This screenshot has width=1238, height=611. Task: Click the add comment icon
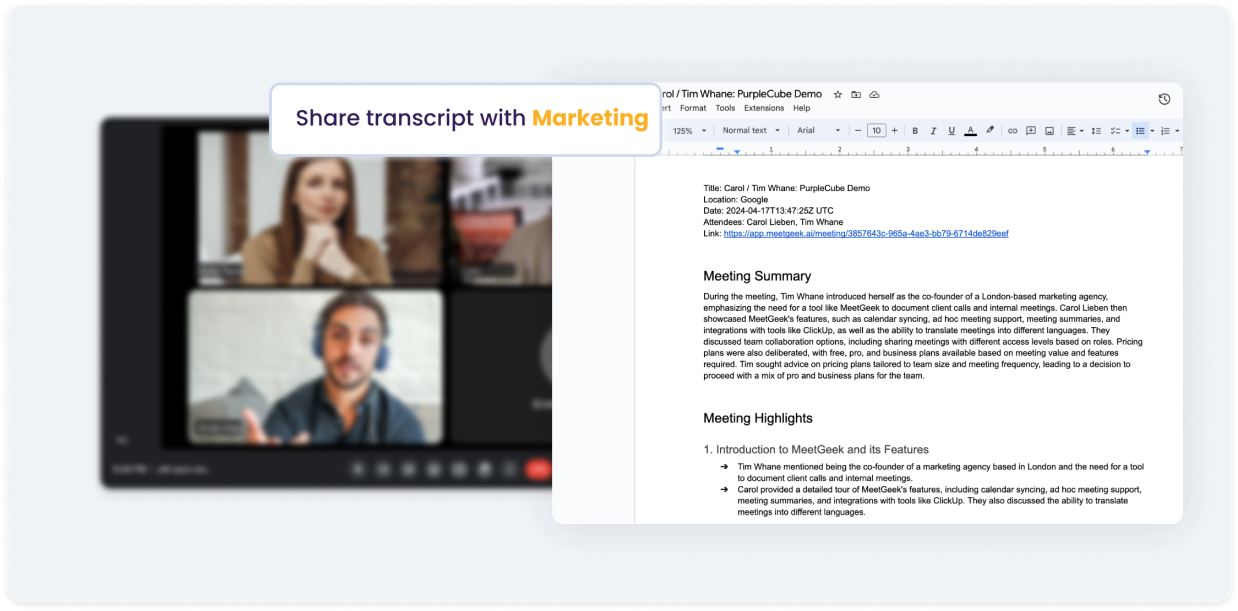pyautogui.click(x=1030, y=130)
